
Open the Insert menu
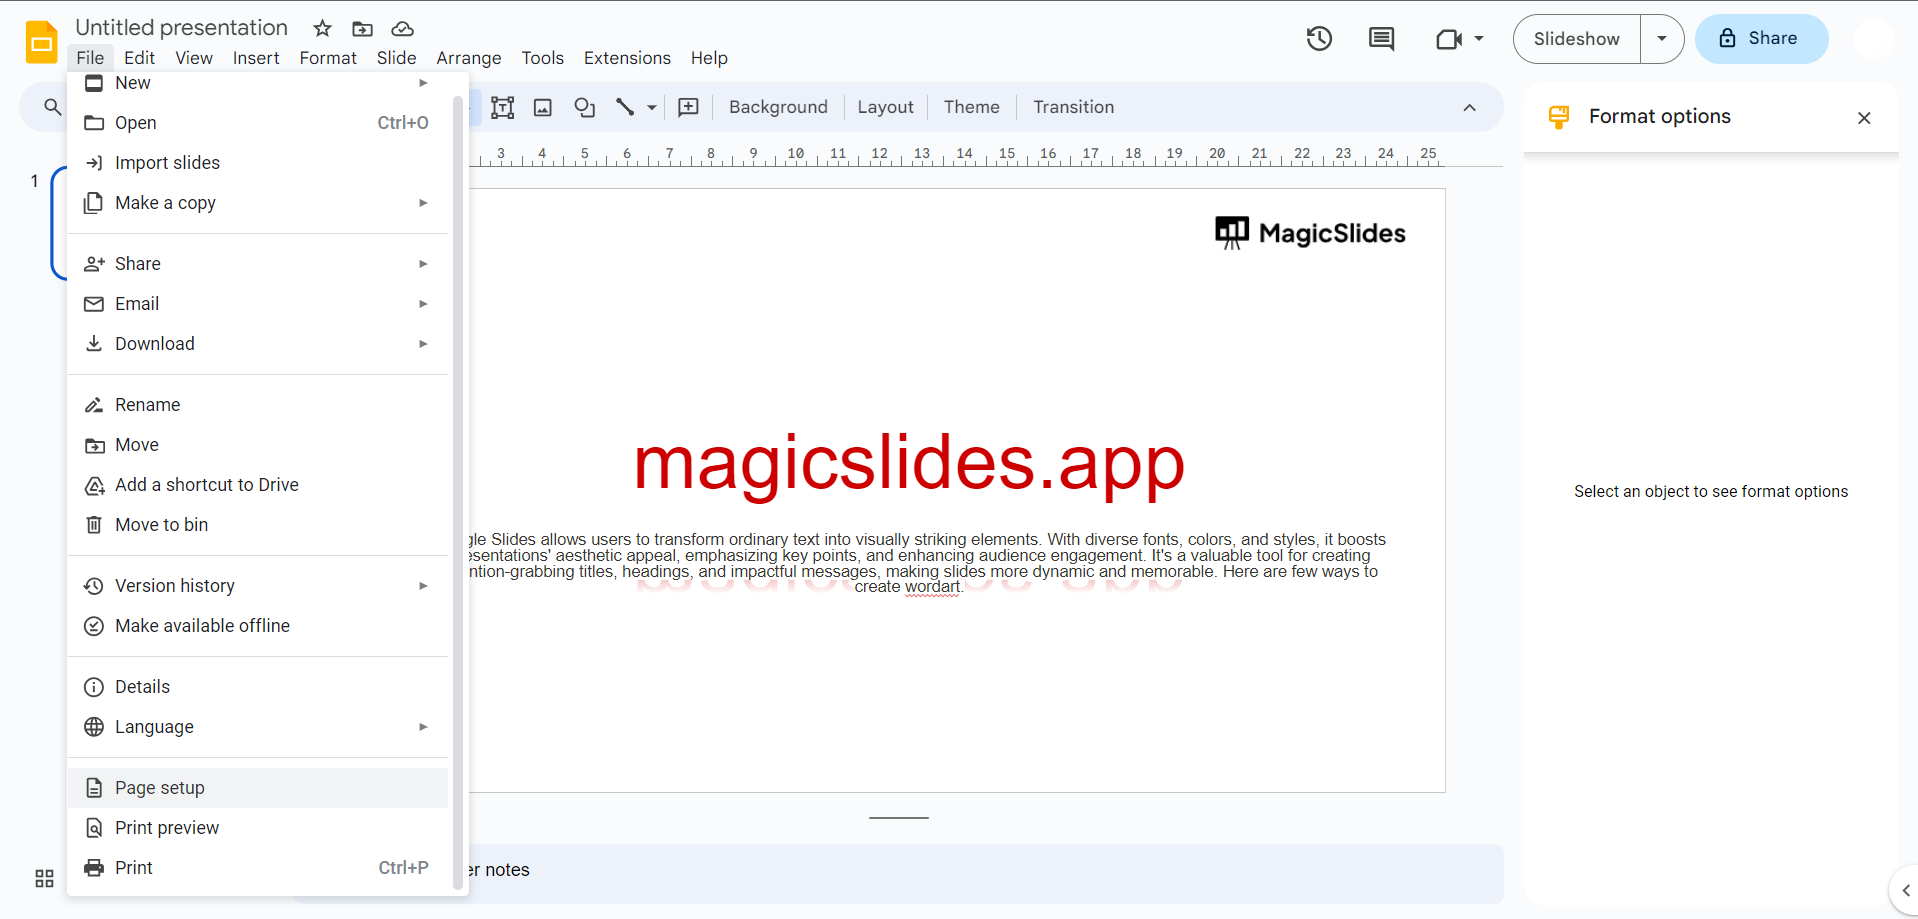click(256, 58)
